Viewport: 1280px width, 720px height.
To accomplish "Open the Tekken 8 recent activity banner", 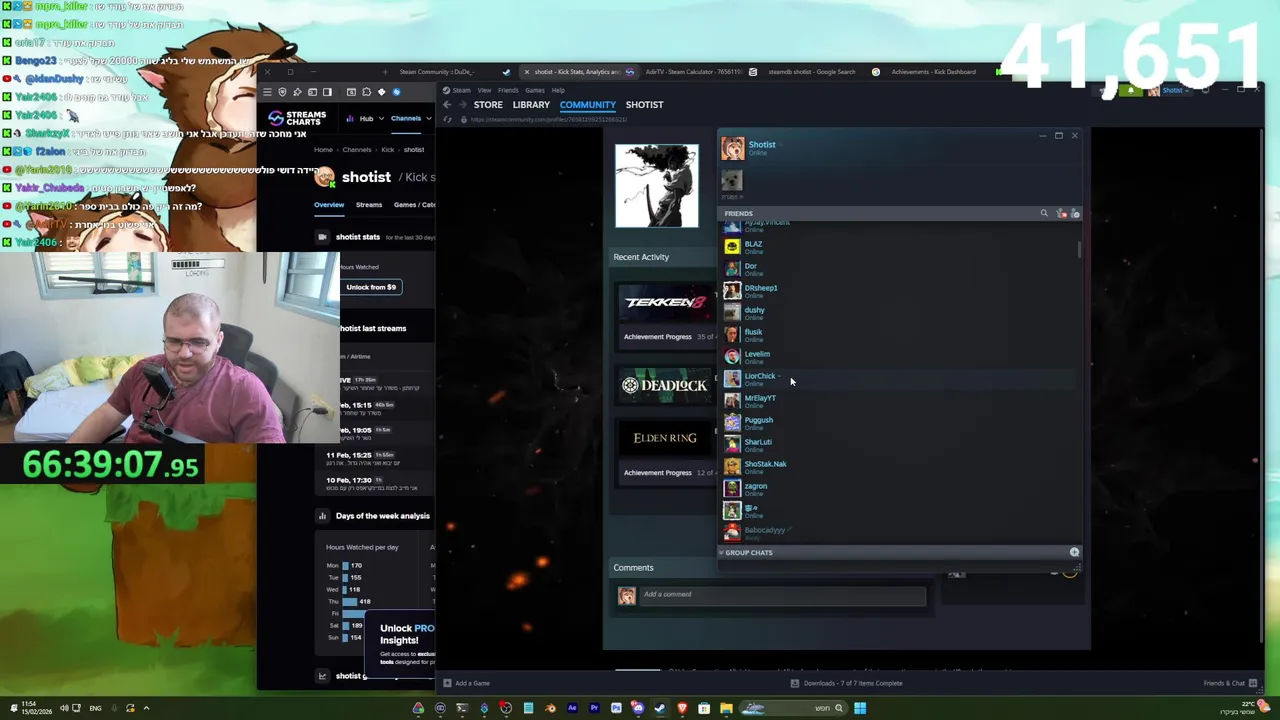I will 665,302.
